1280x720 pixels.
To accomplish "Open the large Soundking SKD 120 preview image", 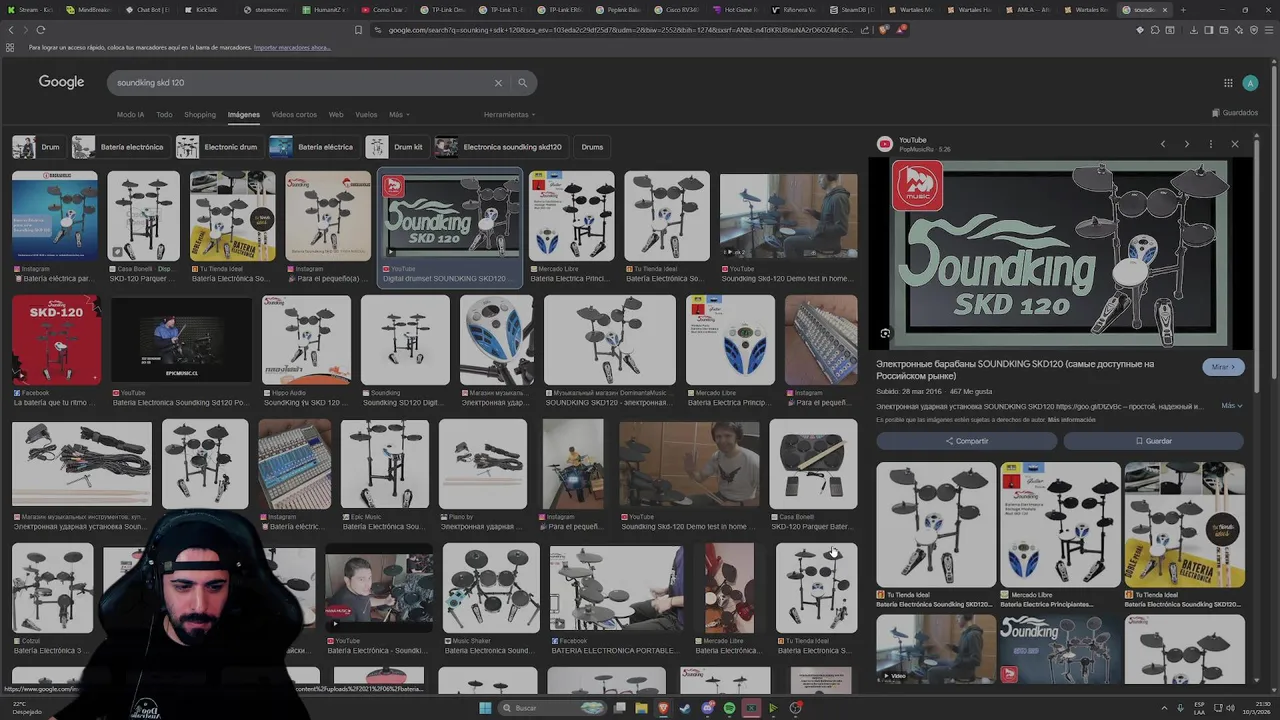I will 1060,254.
